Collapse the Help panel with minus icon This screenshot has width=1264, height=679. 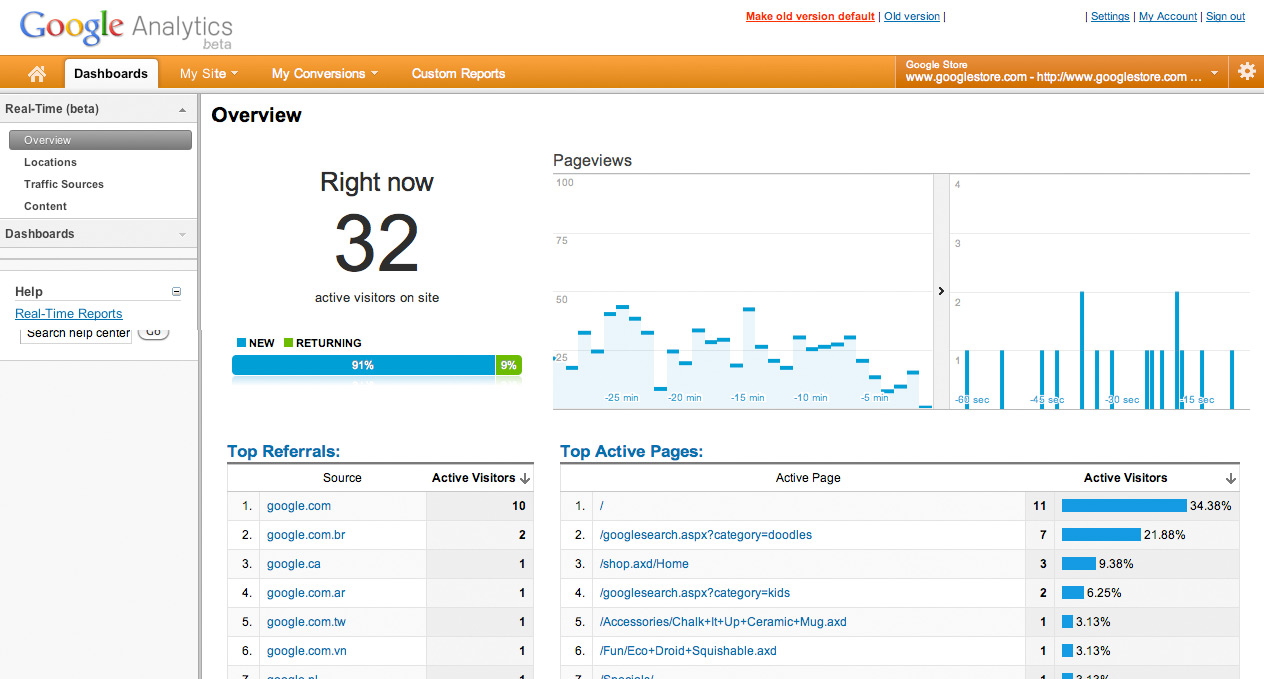click(x=177, y=292)
